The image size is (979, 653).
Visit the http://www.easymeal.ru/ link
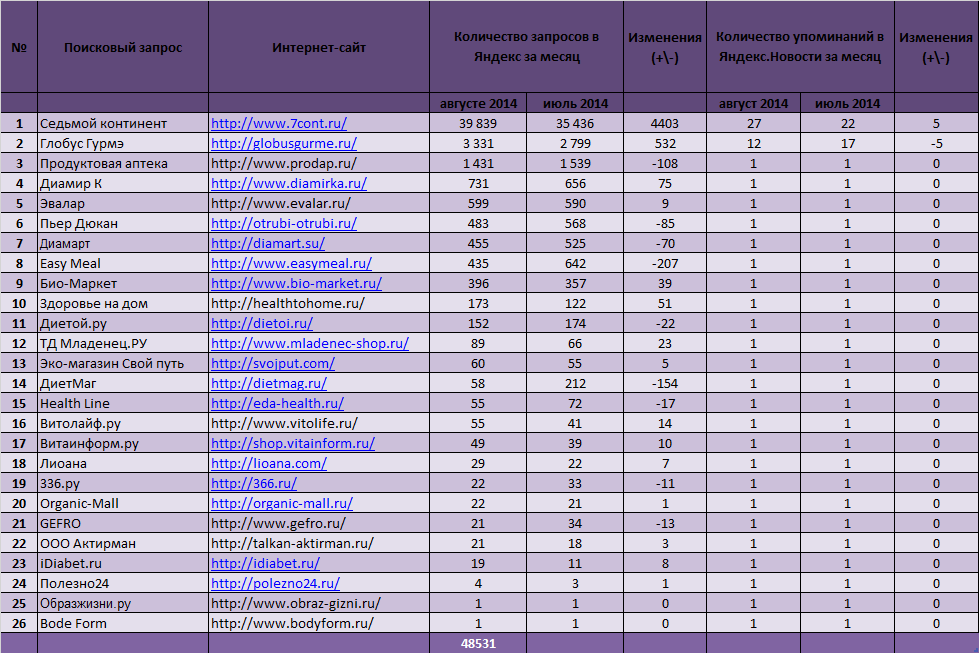(291, 263)
